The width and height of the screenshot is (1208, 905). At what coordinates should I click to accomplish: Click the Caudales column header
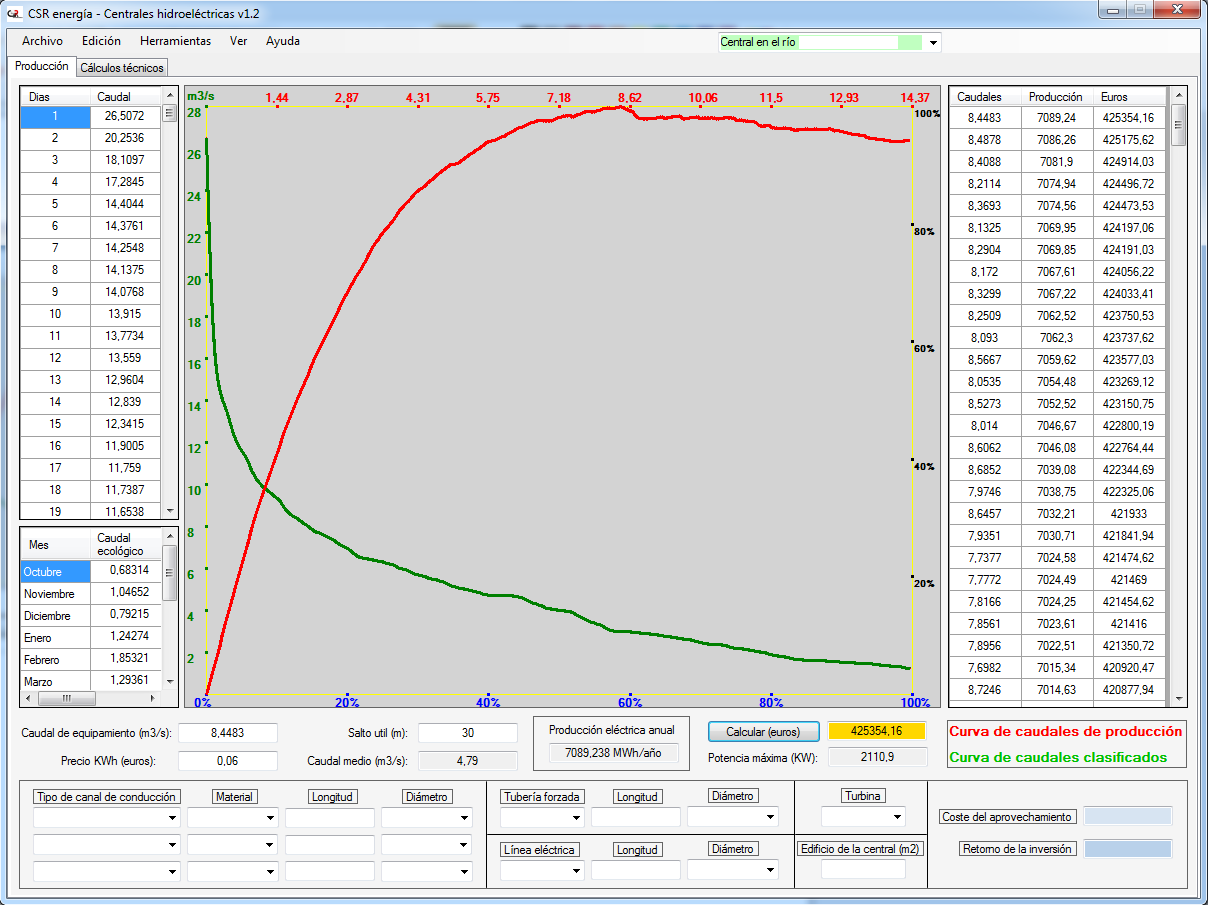pyautogui.click(x=984, y=97)
